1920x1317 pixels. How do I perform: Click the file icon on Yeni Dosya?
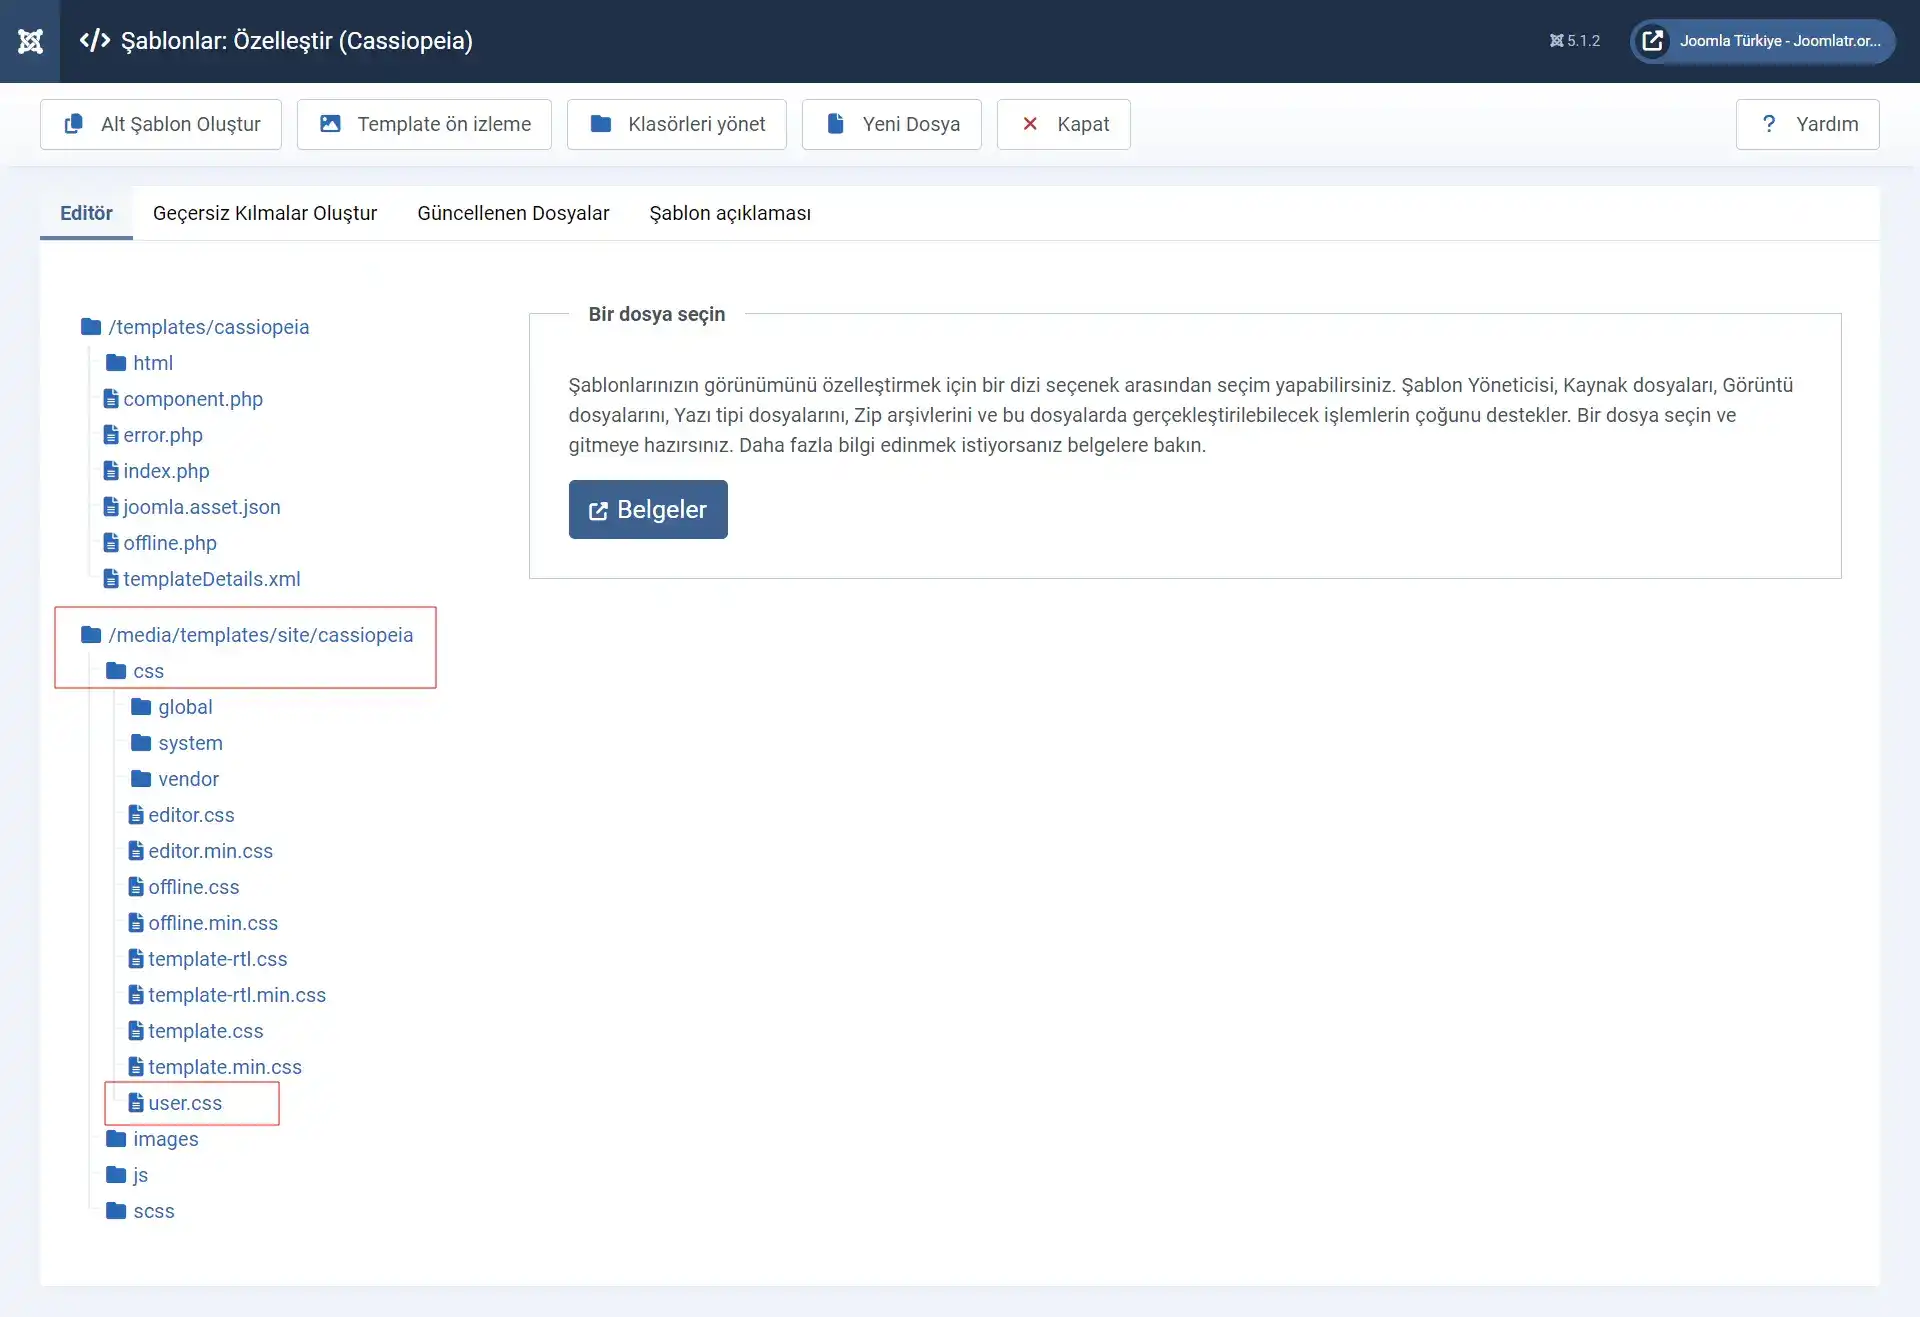pos(836,123)
